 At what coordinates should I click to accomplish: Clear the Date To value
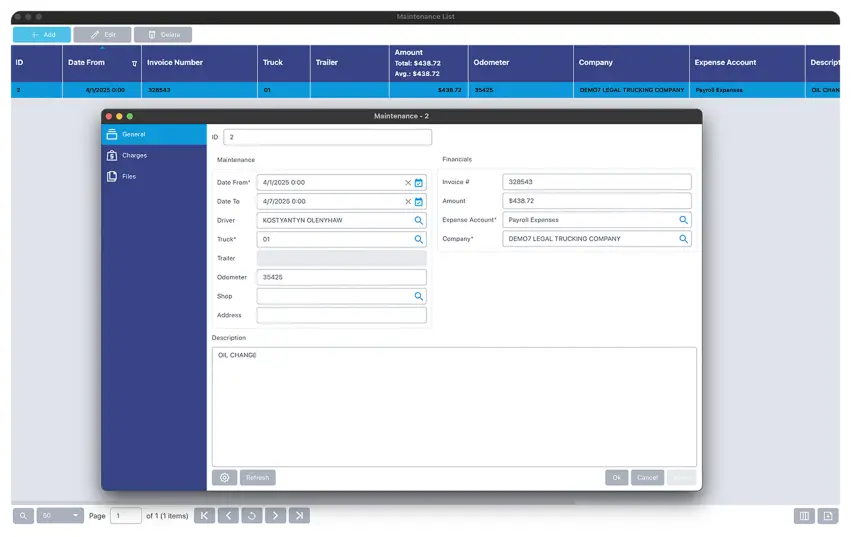(408, 202)
